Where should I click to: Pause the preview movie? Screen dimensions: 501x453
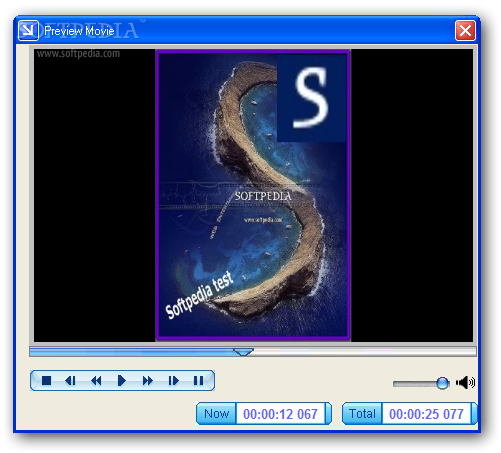198,380
